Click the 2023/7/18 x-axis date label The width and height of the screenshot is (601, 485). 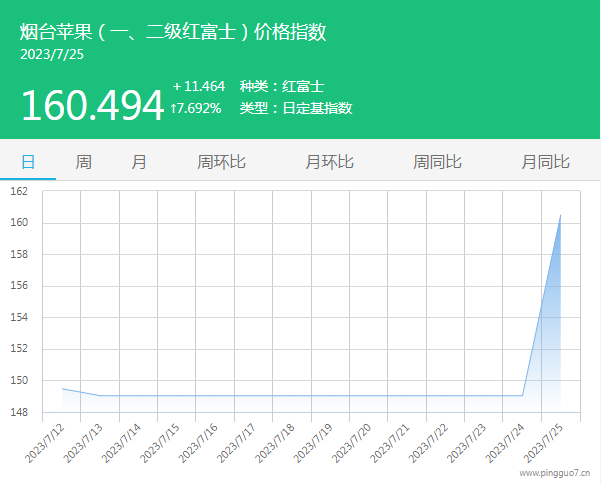pyautogui.click(x=277, y=444)
